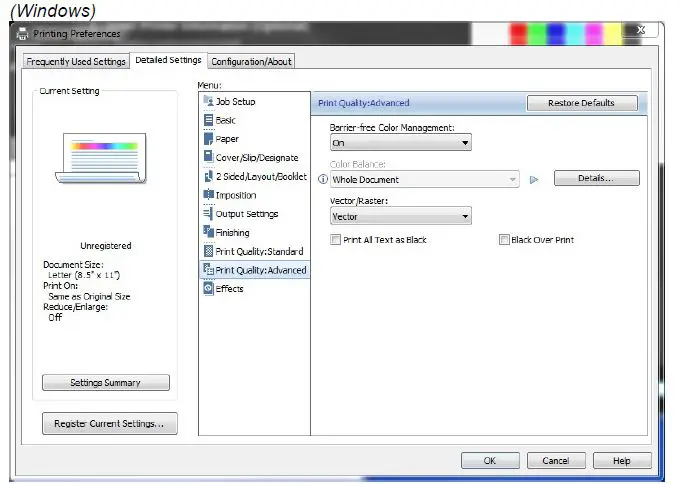This screenshot has width=685, height=484.
Task: Click the Paper menu icon
Action: 208,138
